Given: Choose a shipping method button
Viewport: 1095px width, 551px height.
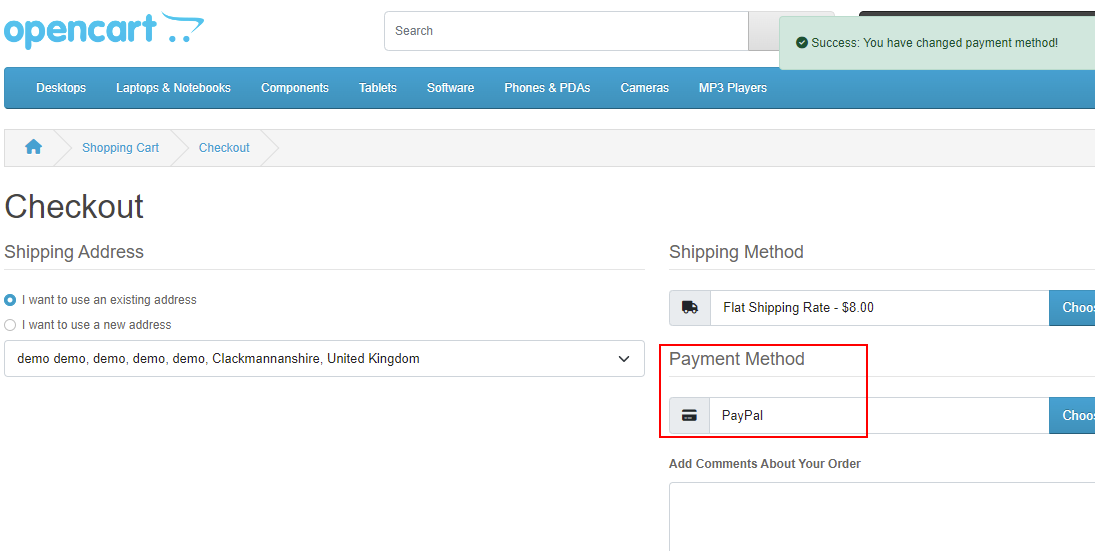Looking at the screenshot, I should pos(1072,308).
